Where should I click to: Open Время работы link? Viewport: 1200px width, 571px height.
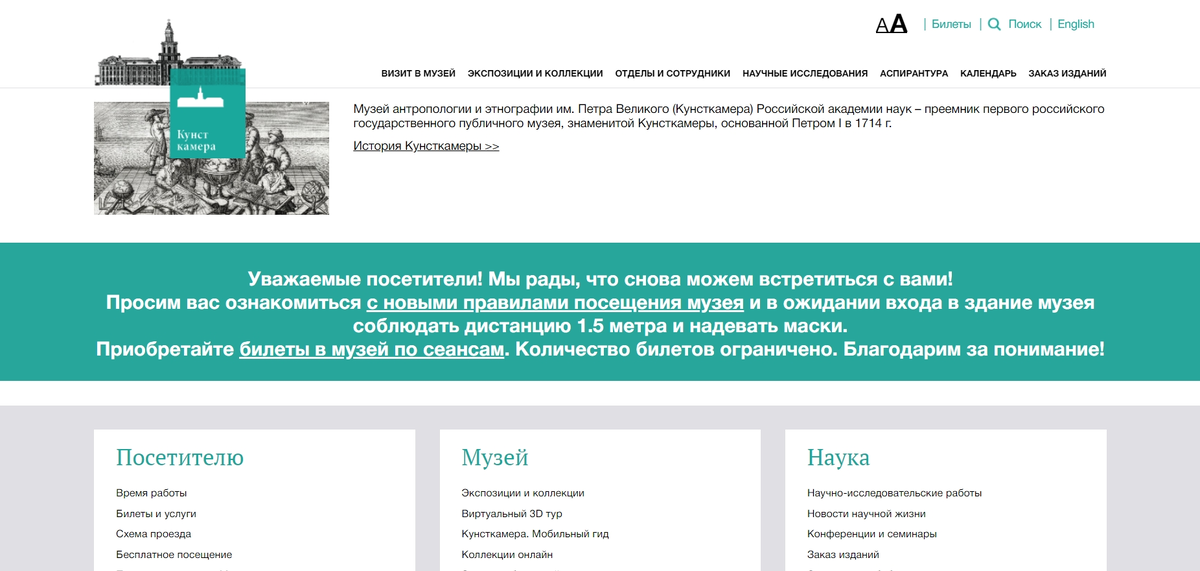[x=151, y=493]
